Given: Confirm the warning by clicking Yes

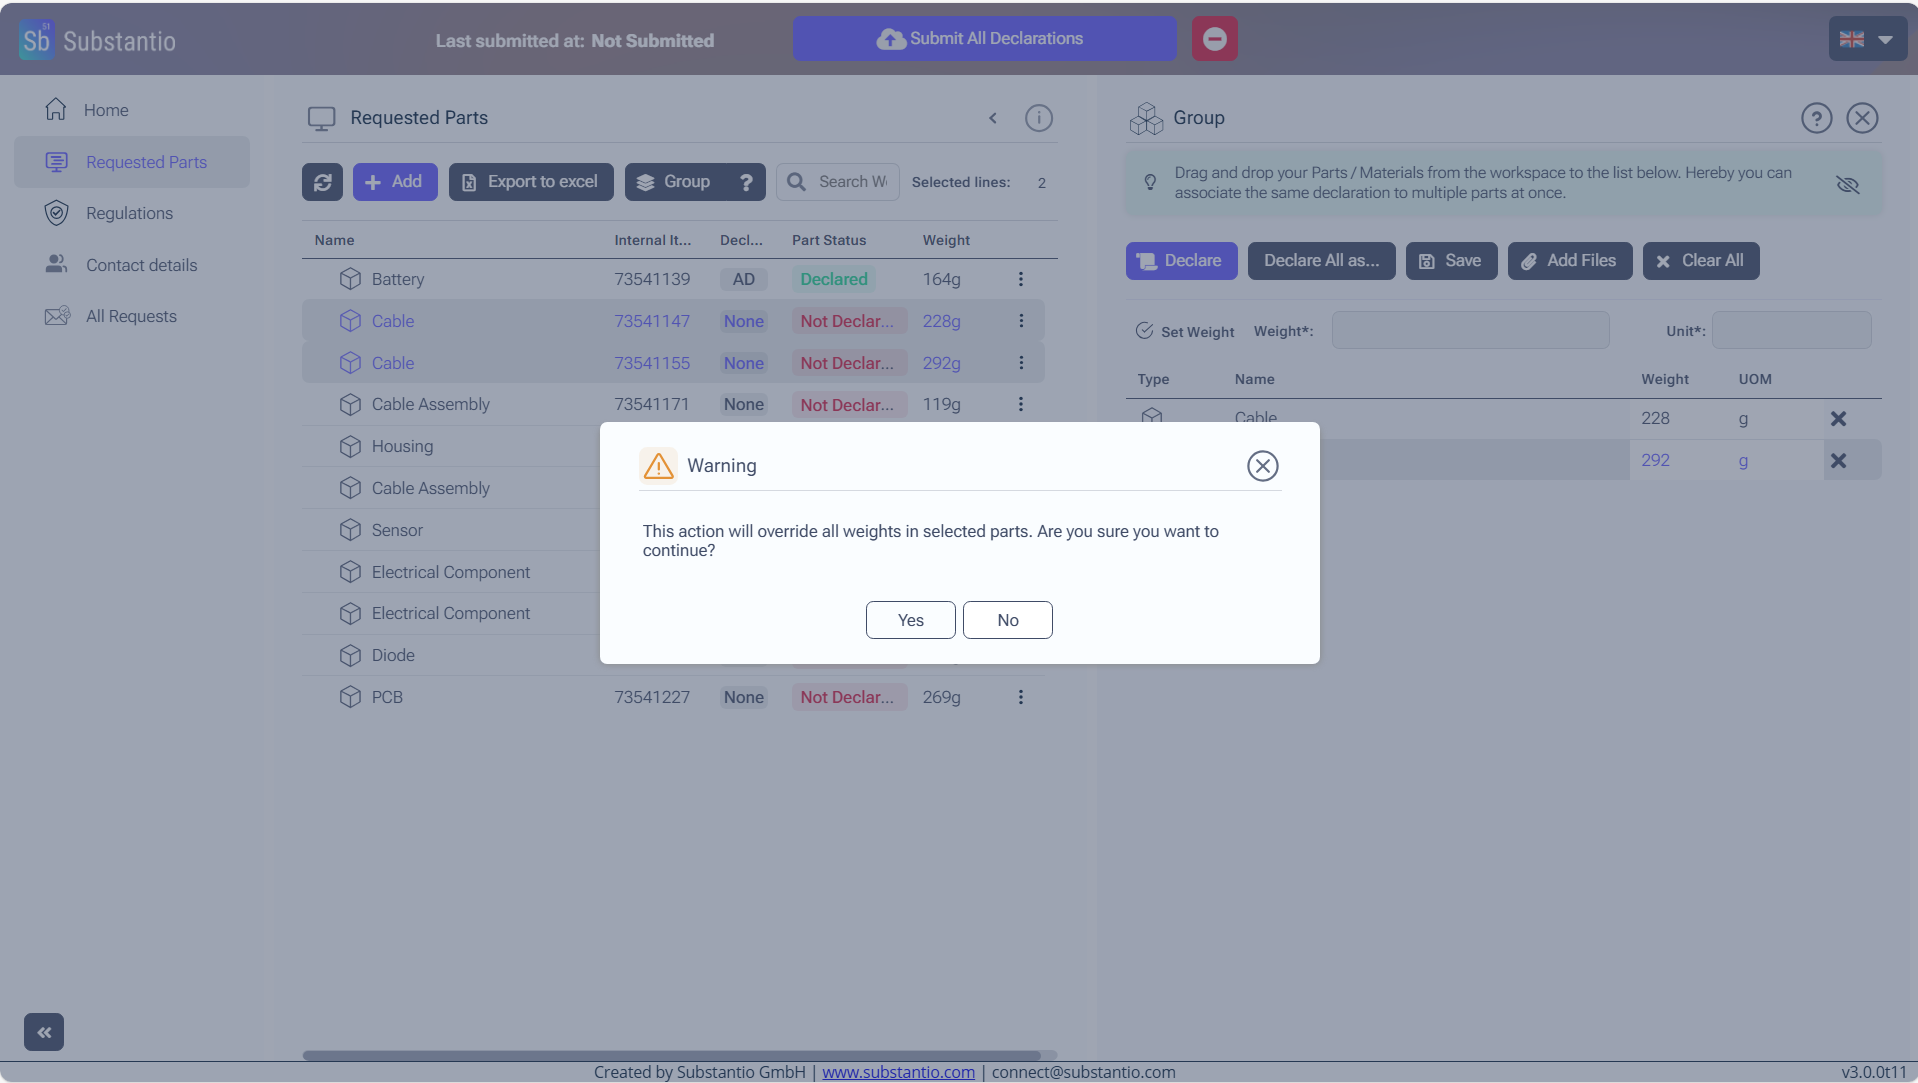Looking at the screenshot, I should click(910, 620).
